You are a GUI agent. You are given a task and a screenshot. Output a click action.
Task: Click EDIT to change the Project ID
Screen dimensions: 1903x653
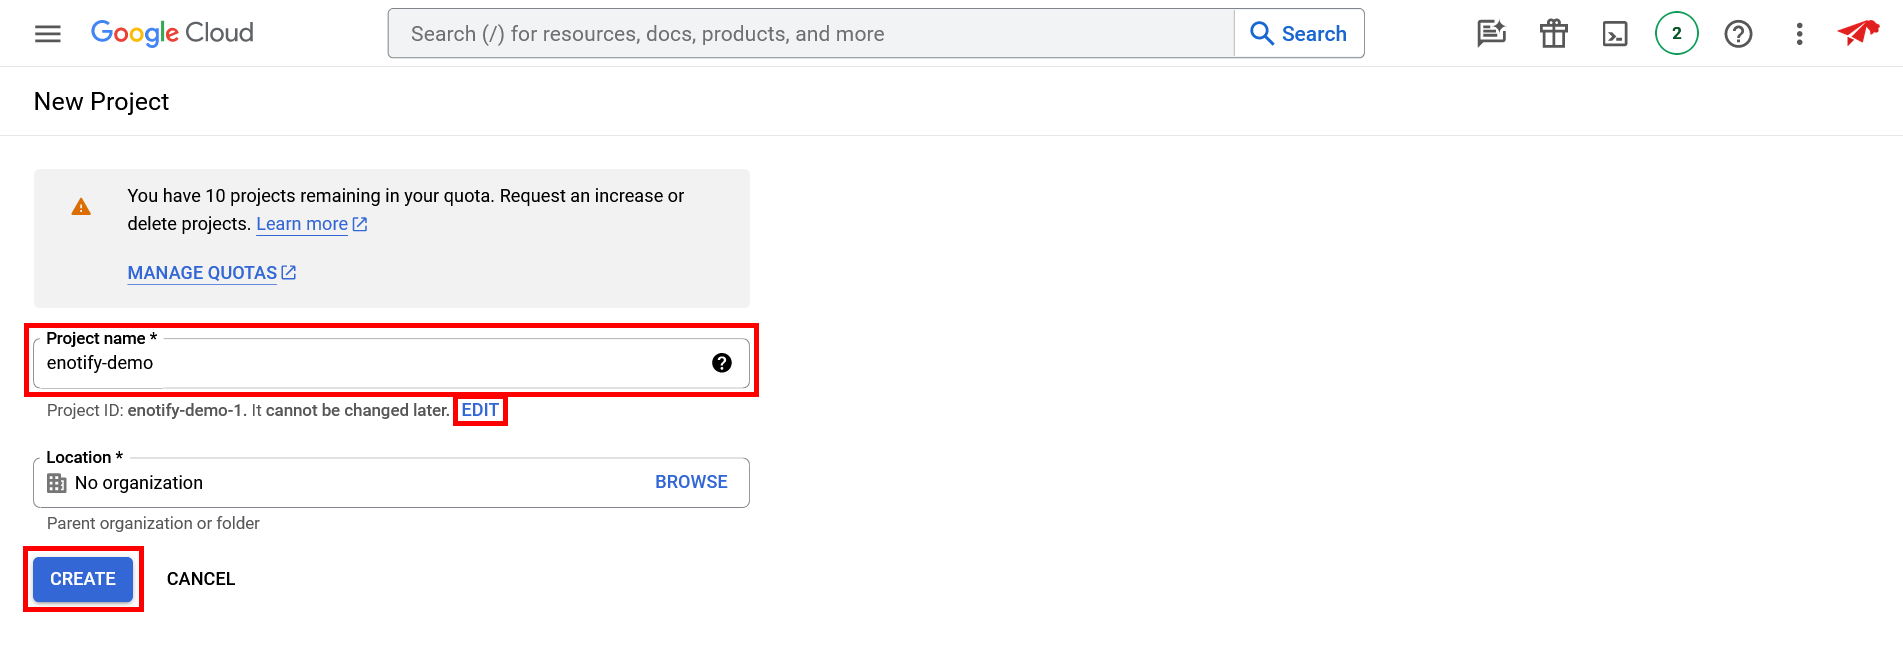pyautogui.click(x=480, y=410)
